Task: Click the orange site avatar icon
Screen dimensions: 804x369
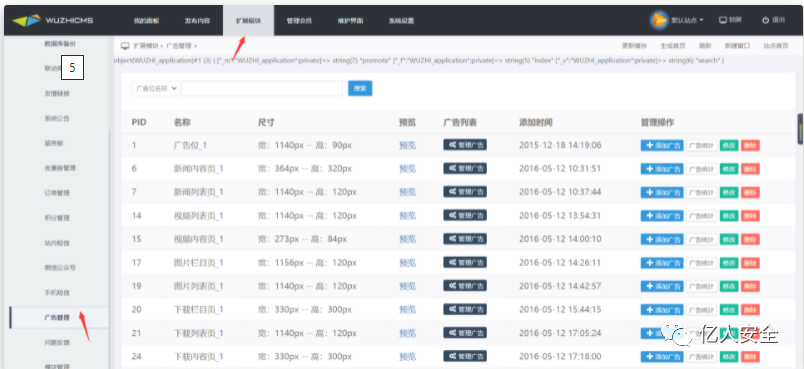Action: click(659, 20)
